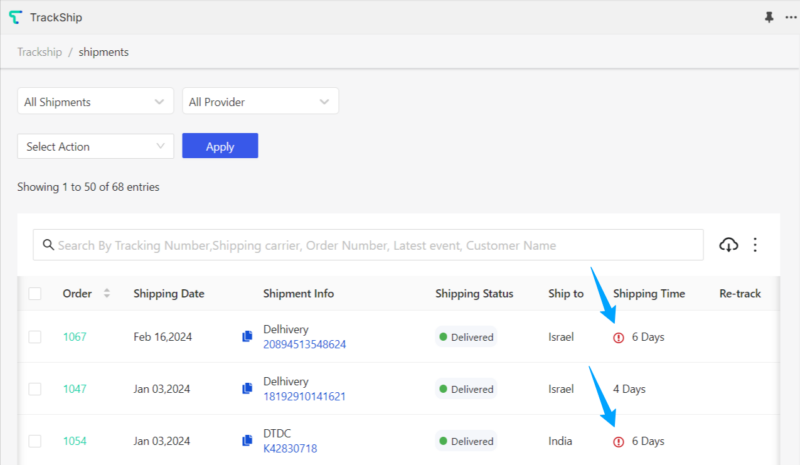
Task: Click India destination for order 1054
Action: coord(560,441)
